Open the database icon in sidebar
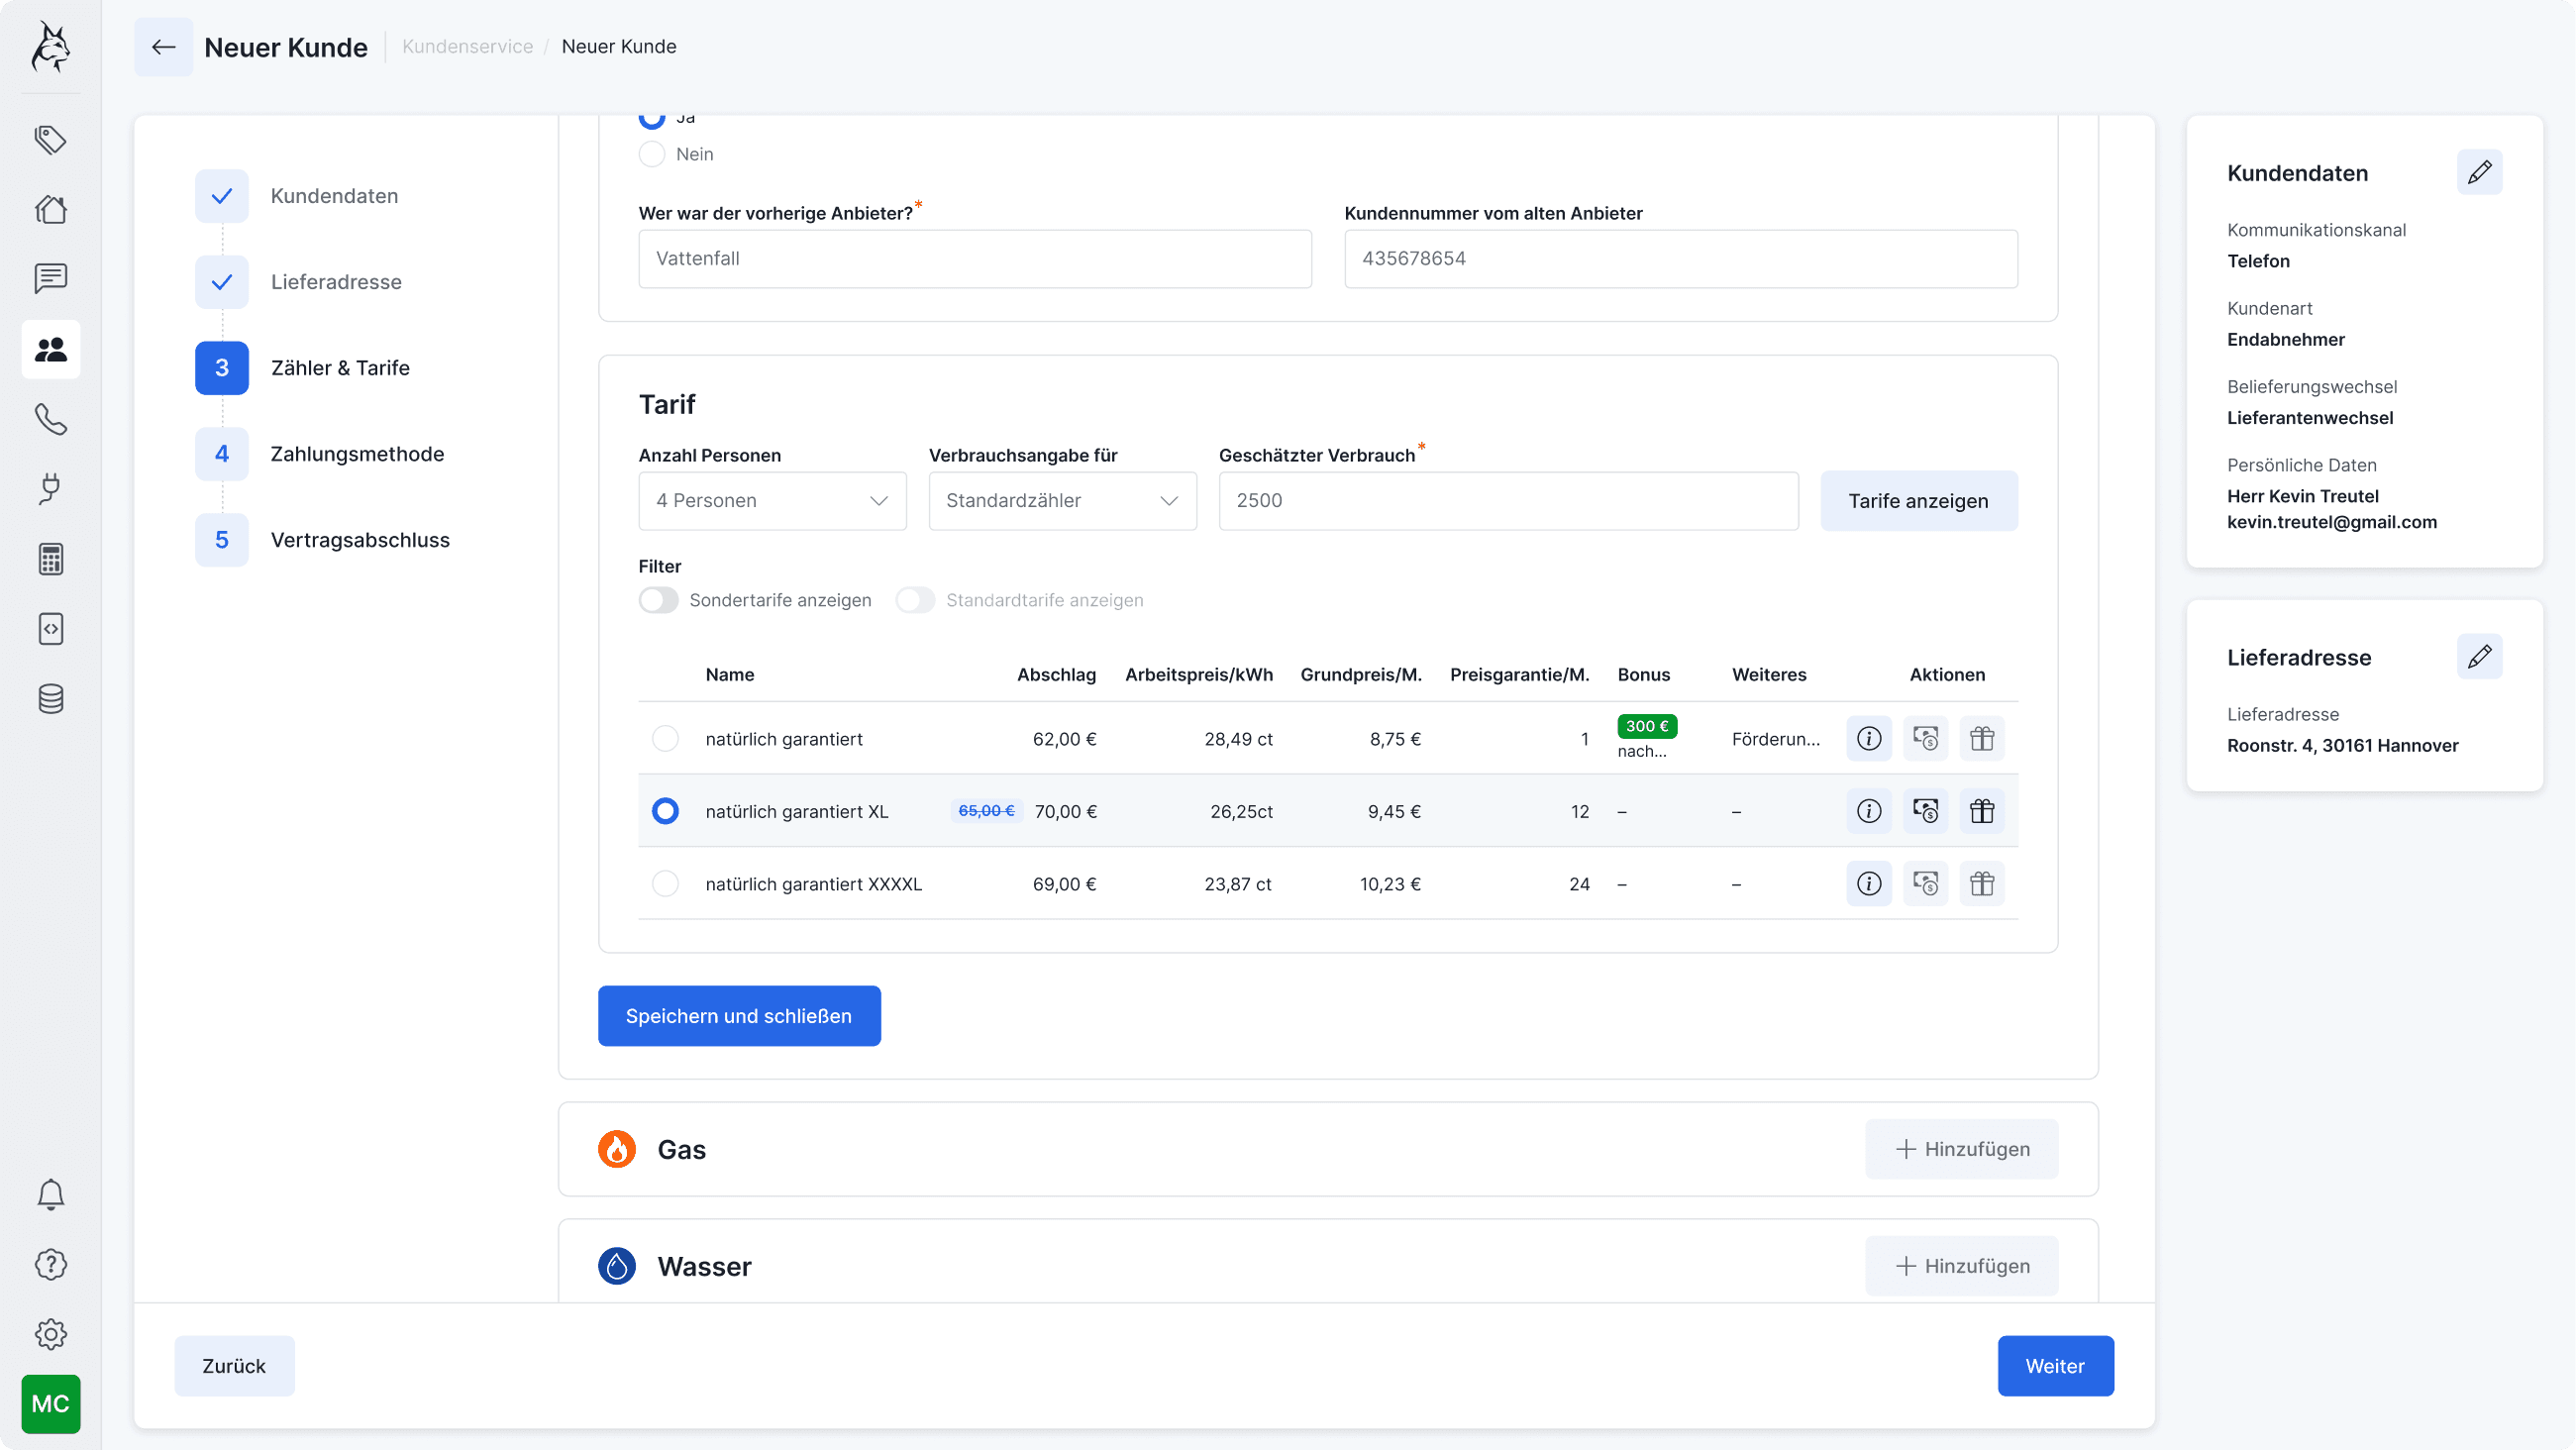 point(50,699)
